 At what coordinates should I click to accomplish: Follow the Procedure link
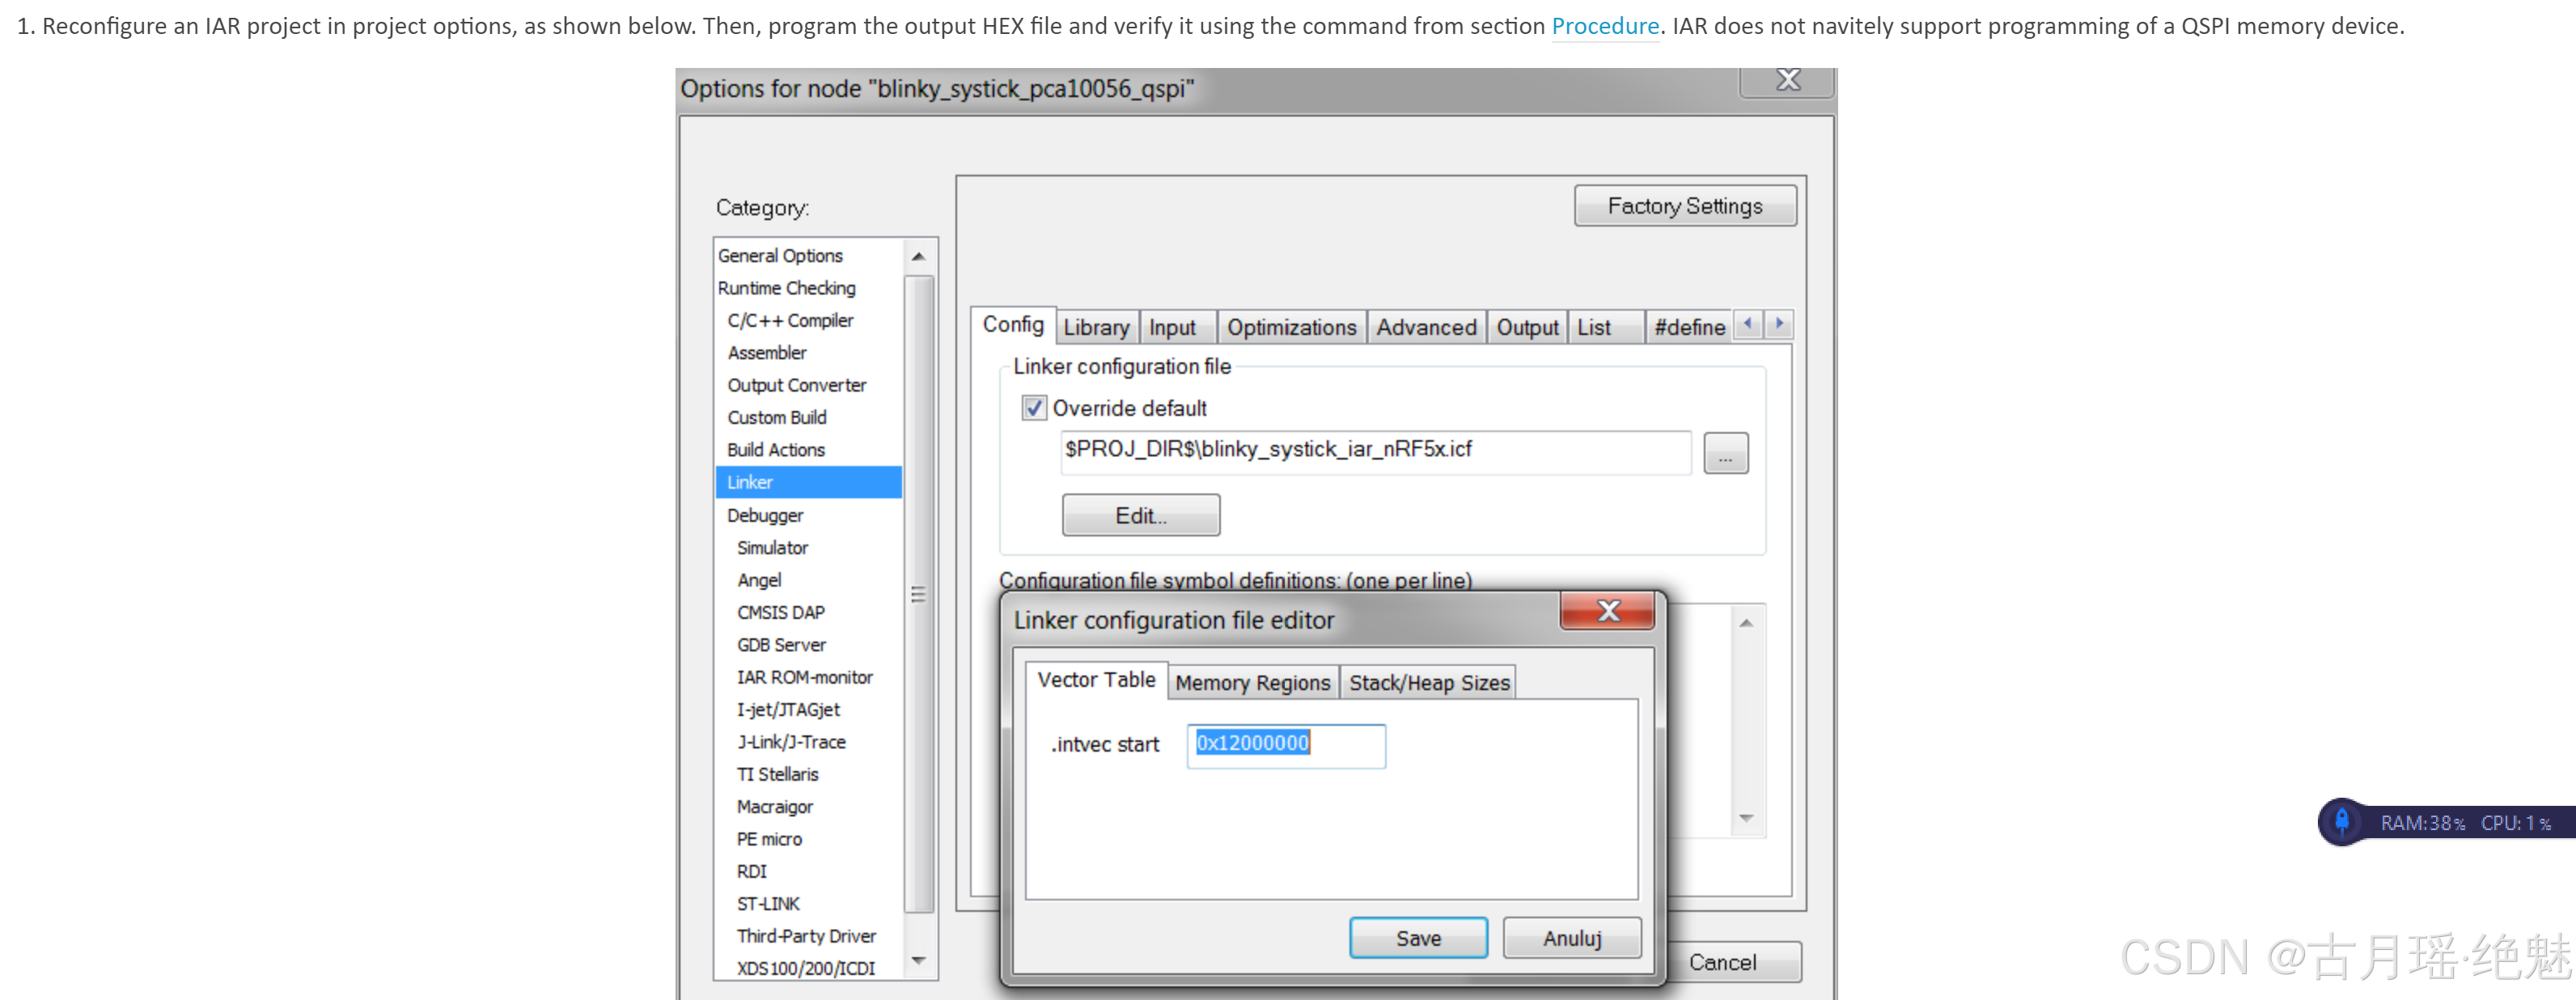point(1604,26)
